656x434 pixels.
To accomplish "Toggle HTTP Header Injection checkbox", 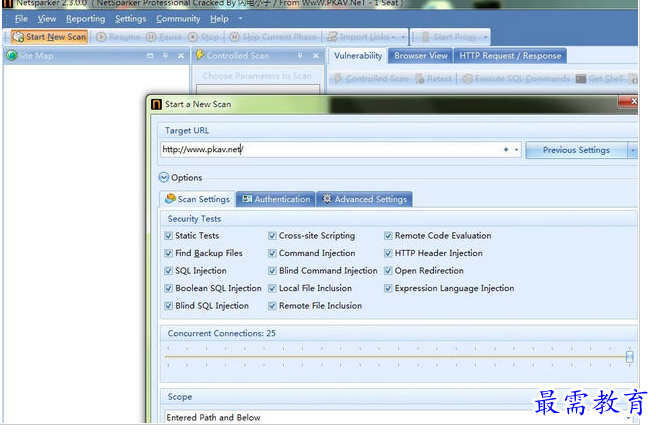I will [x=388, y=253].
